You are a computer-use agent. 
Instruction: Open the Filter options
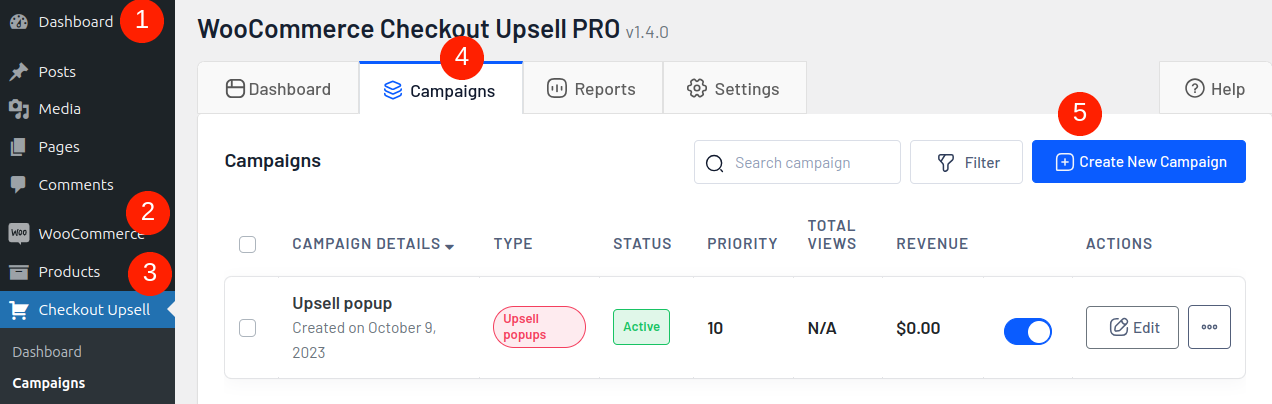pos(966,162)
